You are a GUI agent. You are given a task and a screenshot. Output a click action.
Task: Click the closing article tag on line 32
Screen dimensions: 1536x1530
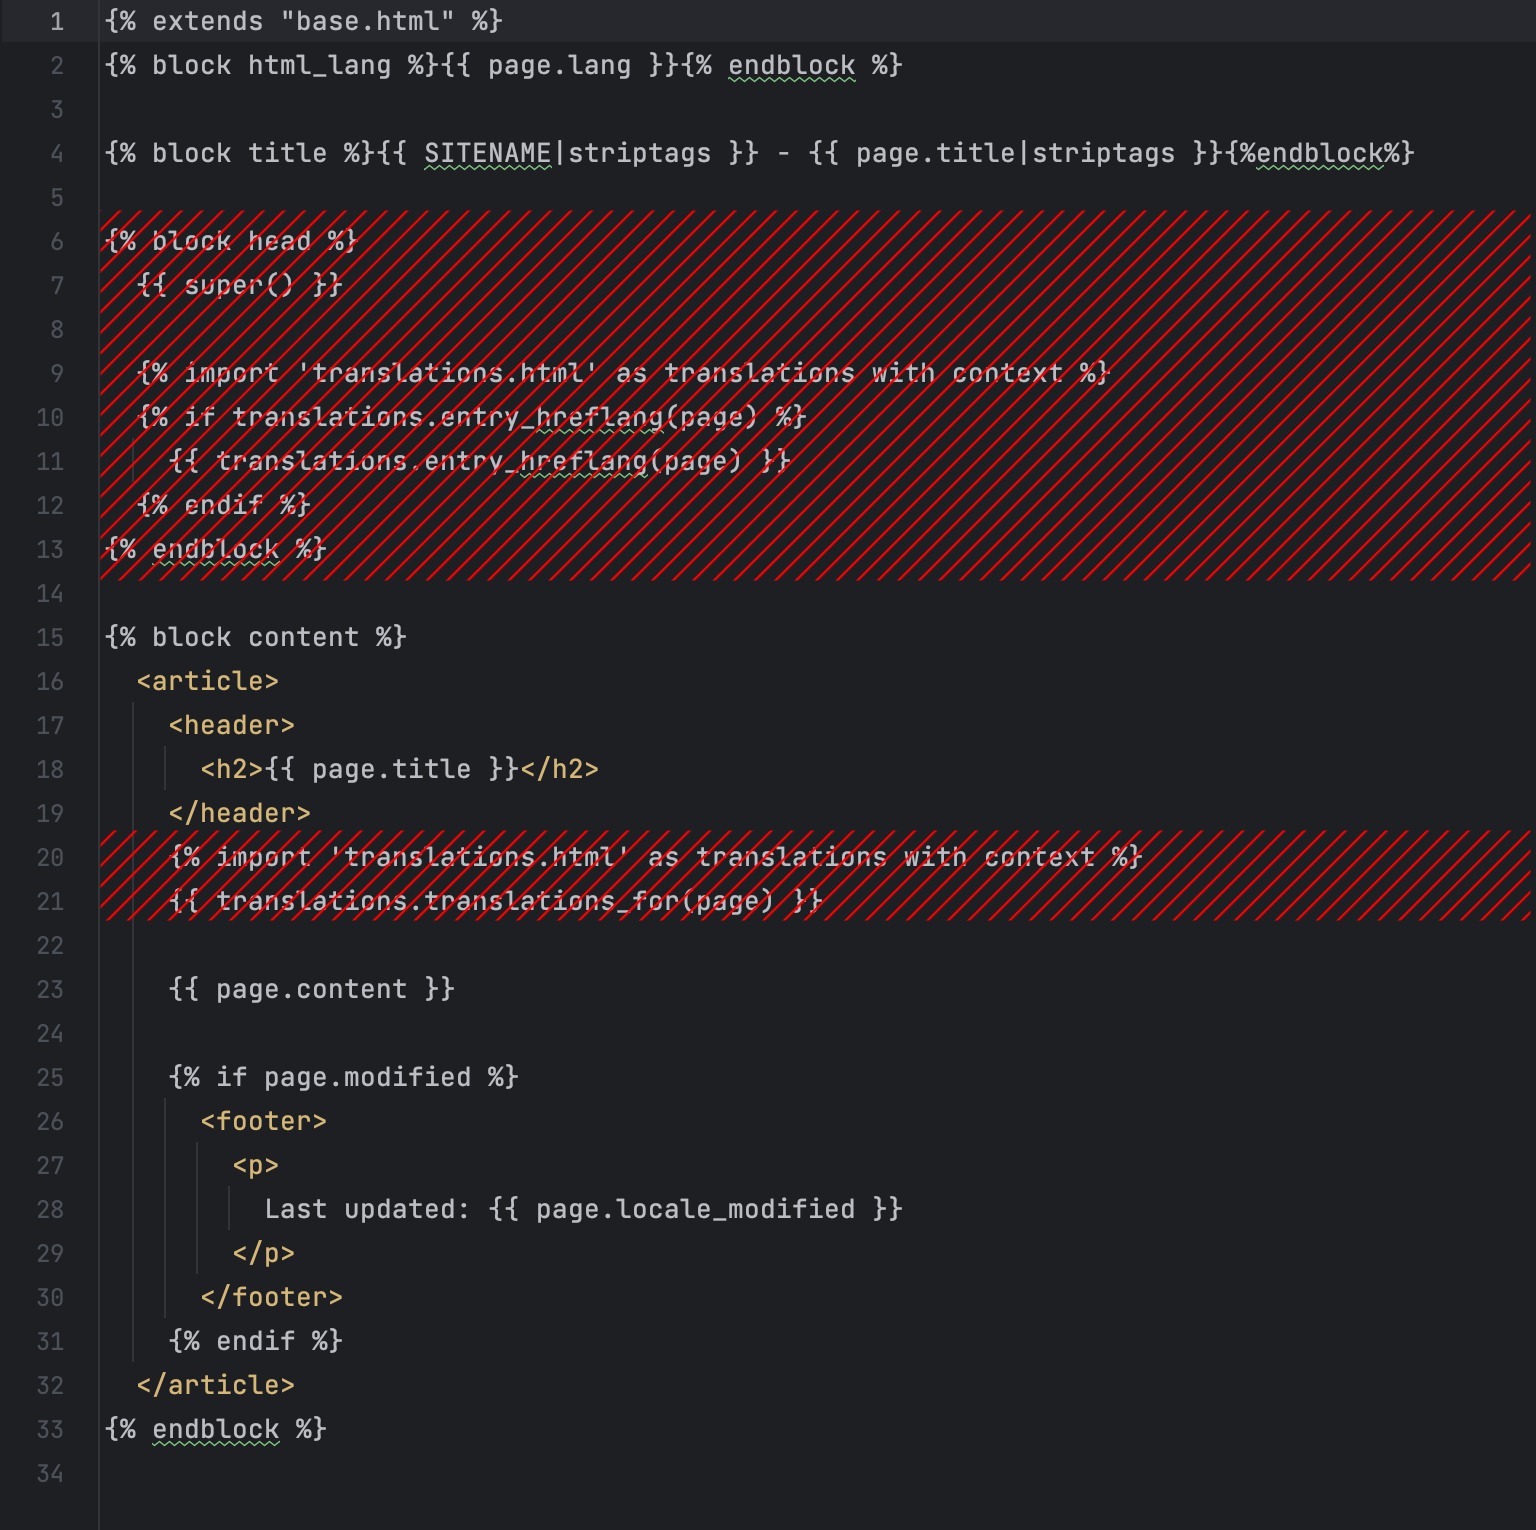[x=216, y=1386]
